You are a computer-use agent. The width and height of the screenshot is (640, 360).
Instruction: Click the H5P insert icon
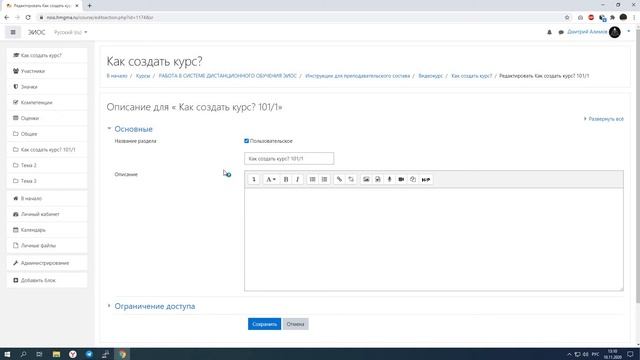coord(426,180)
